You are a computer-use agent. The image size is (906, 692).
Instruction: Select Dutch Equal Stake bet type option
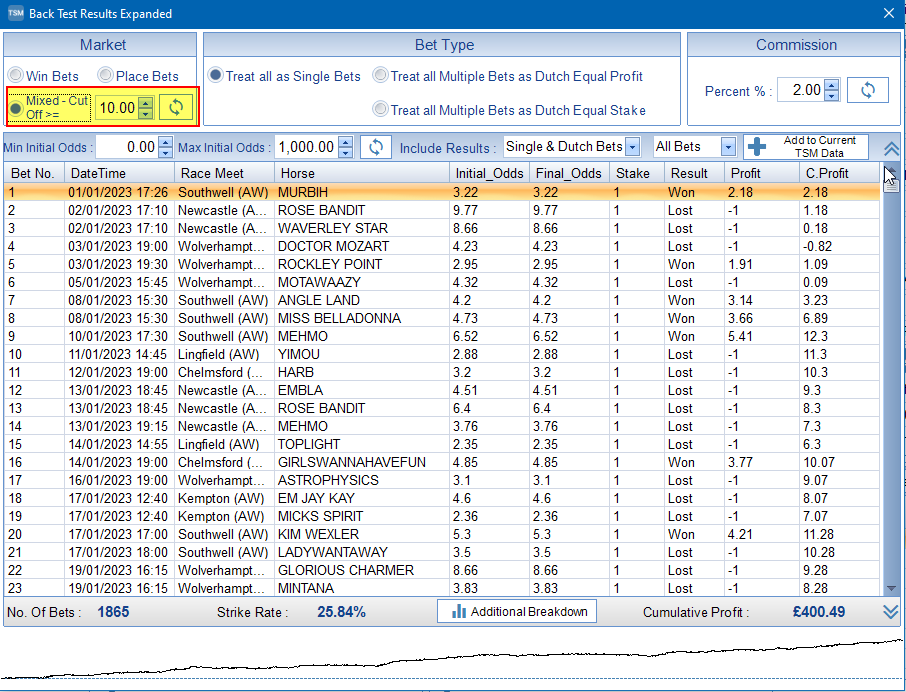[x=381, y=110]
